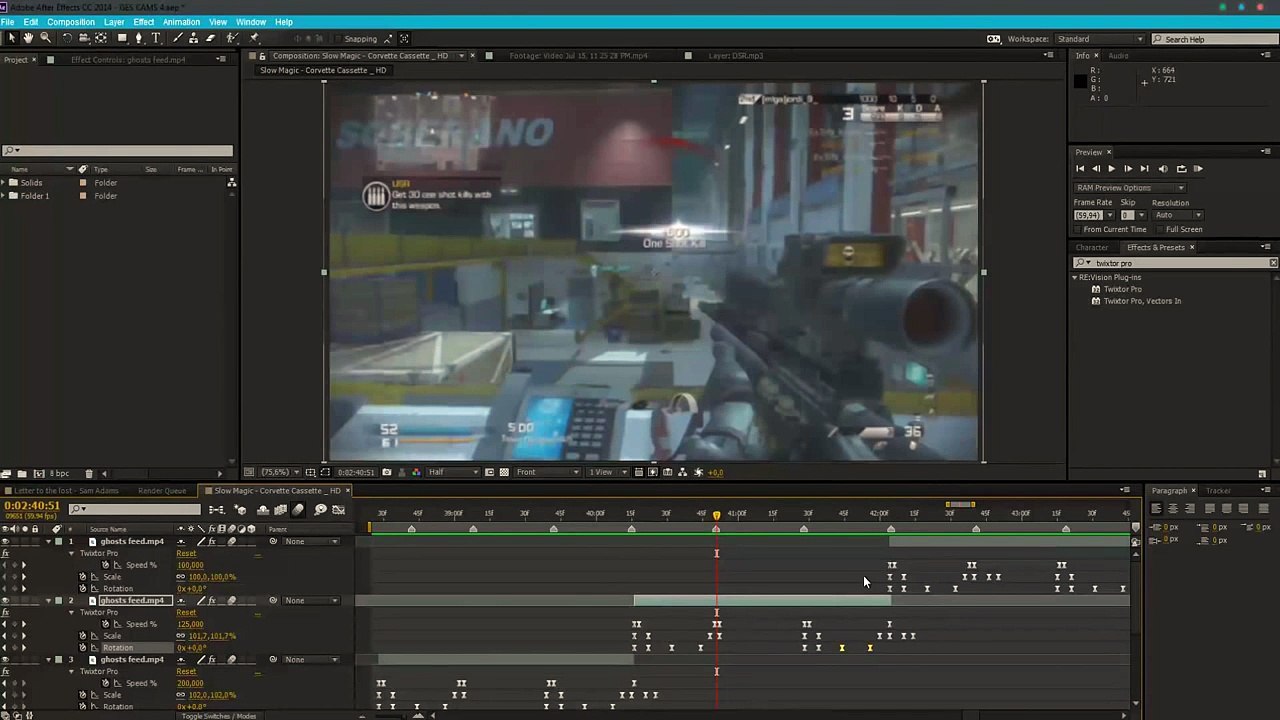Screen dimensions: 1280x720
Task: Collapse the RE:Vision Plug-ins category
Action: pyautogui.click(x=1075, y=277)
